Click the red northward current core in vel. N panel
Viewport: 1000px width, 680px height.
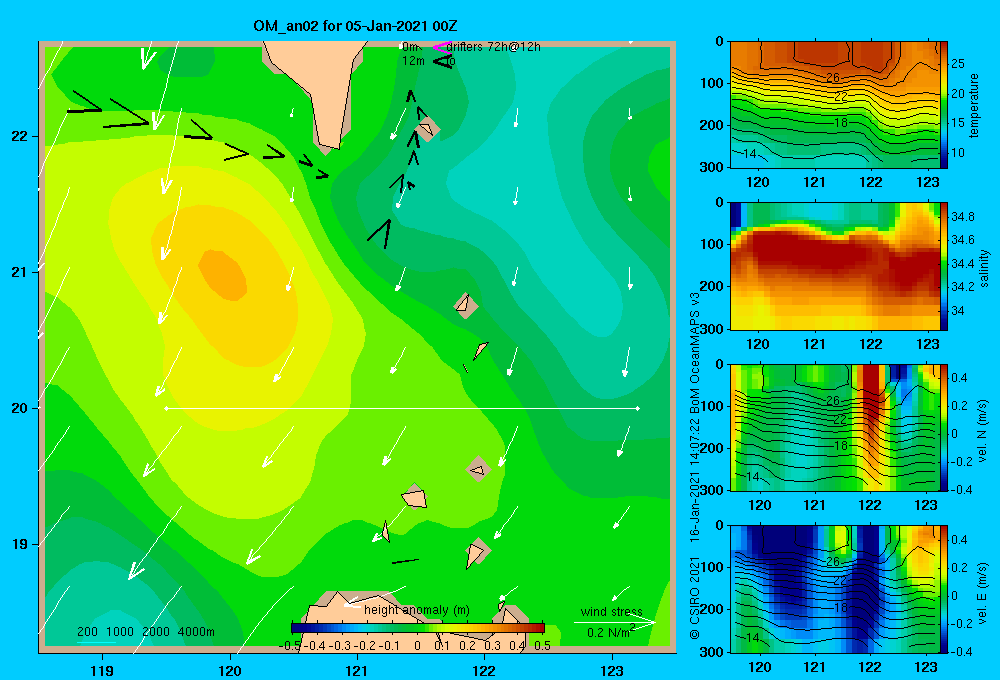871,399
